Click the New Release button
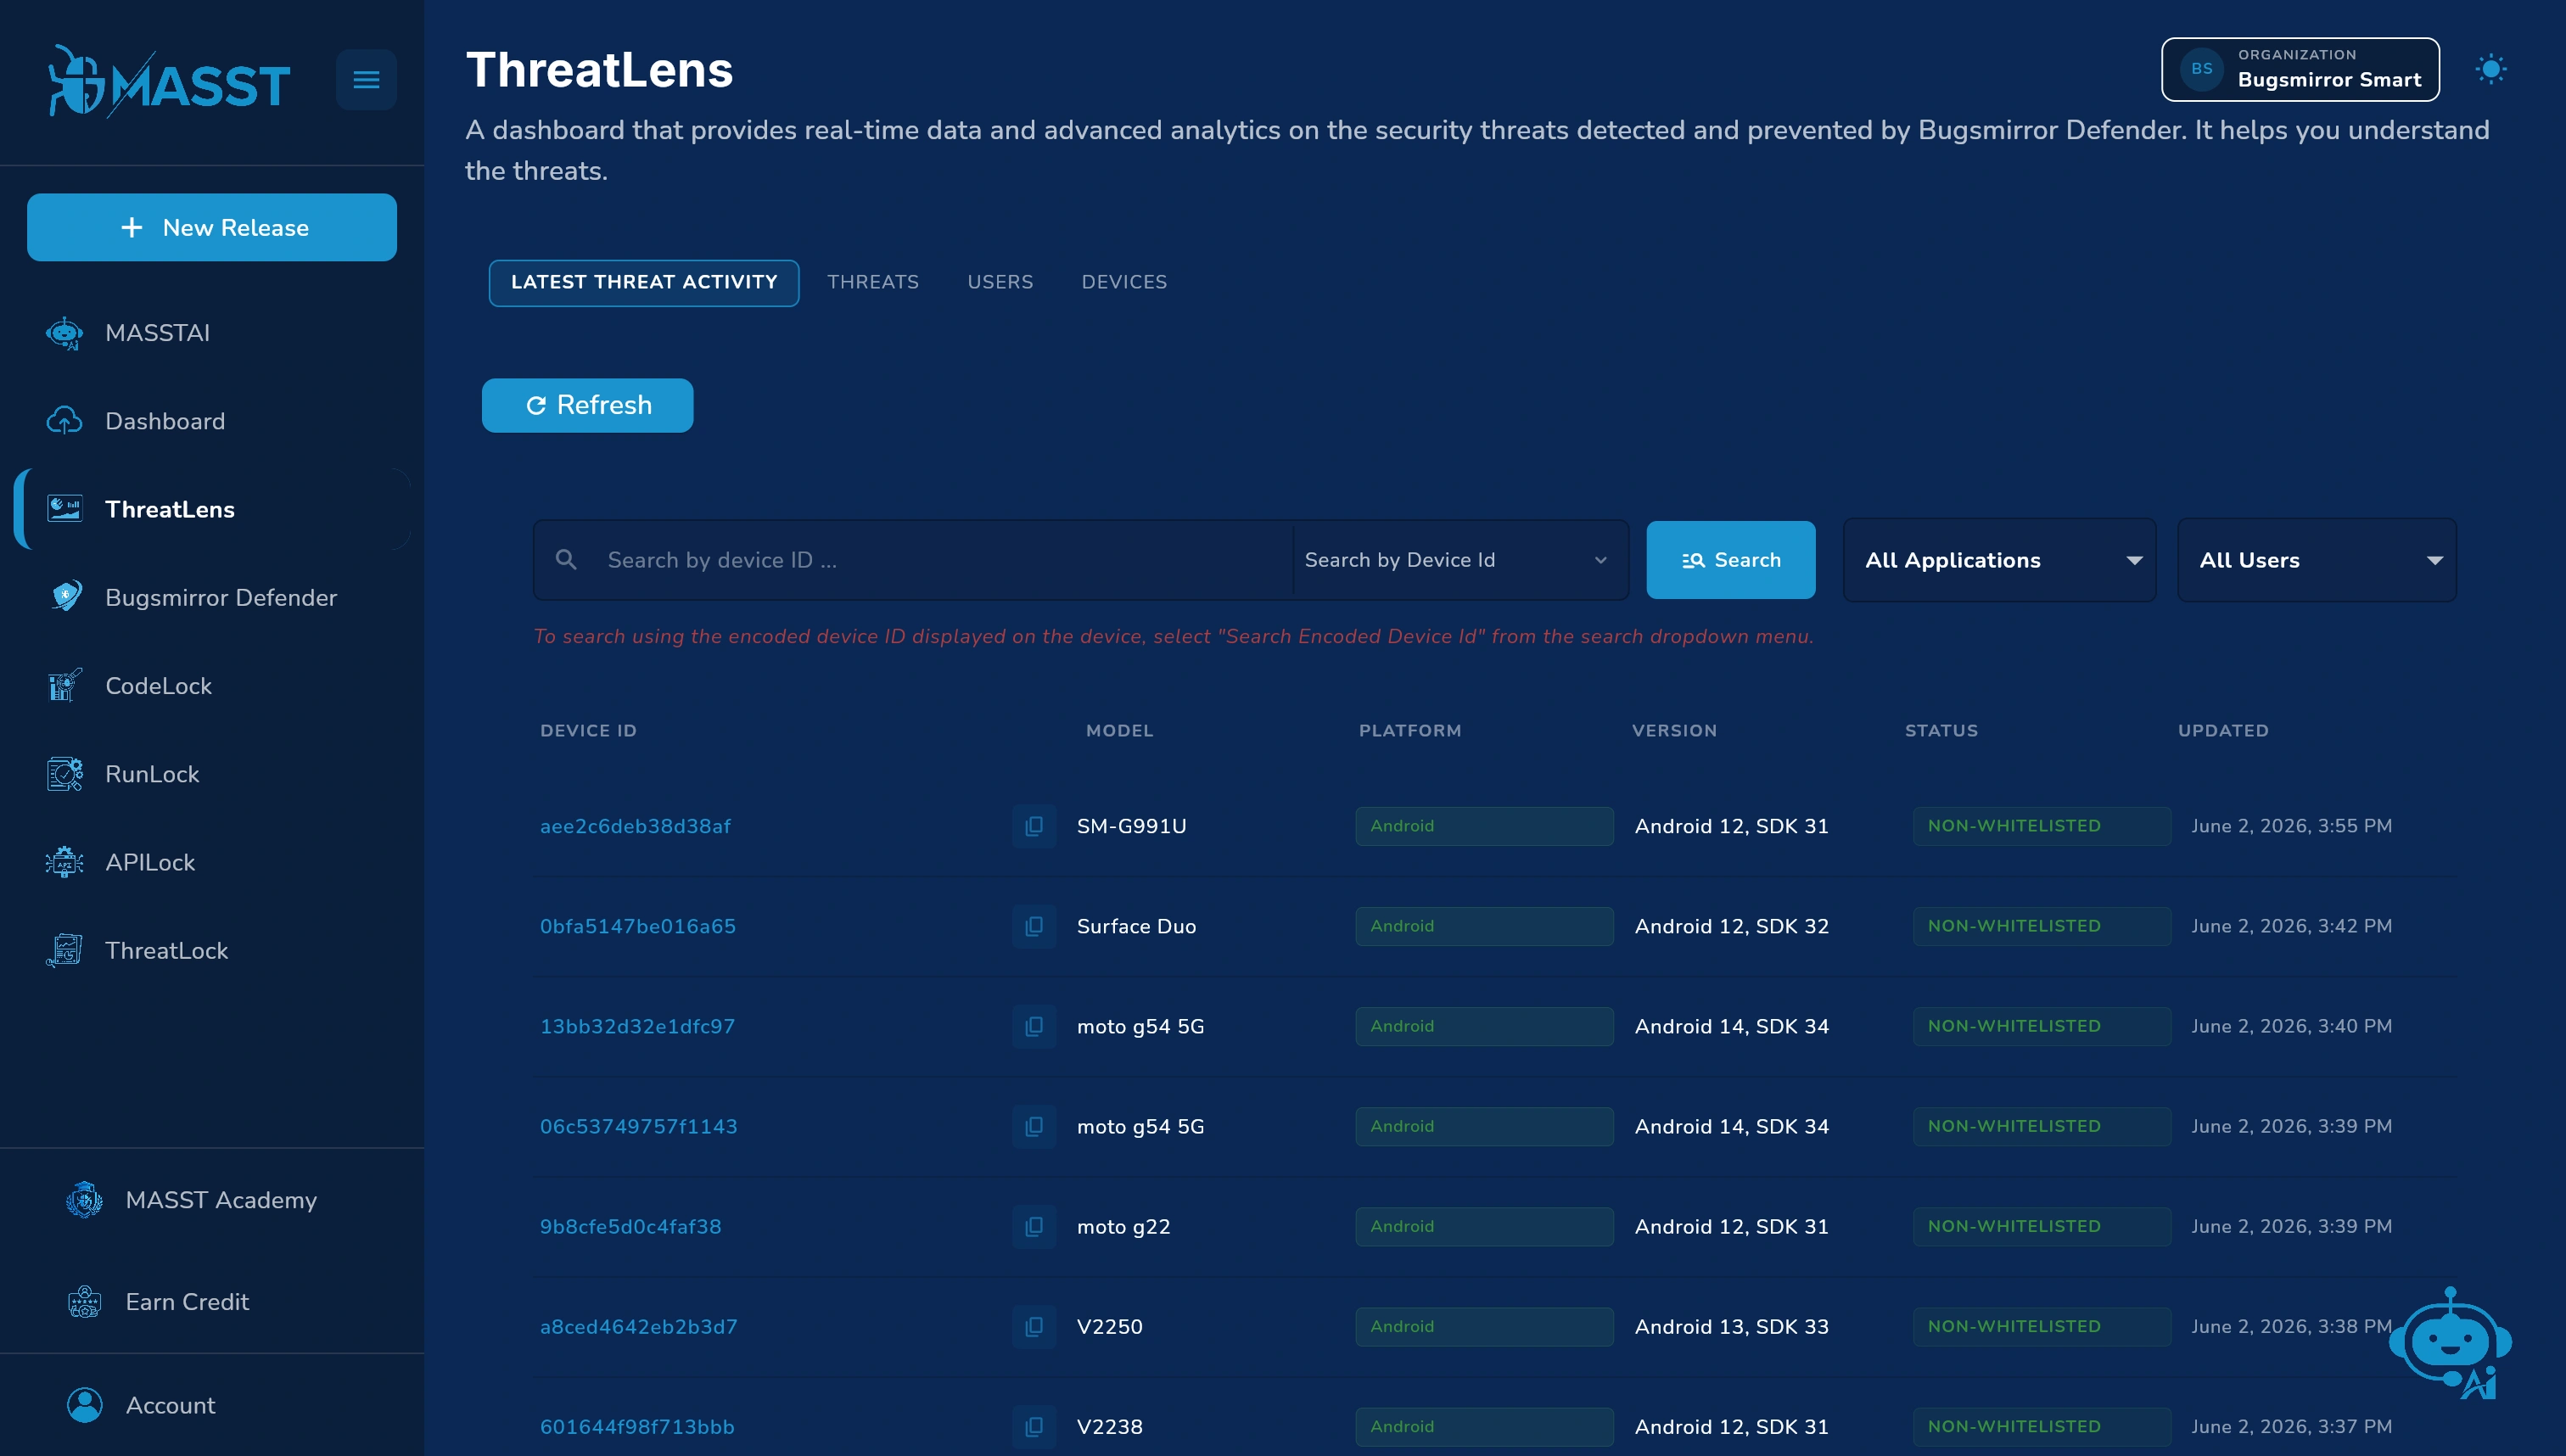Viewport: 2566px width, 1456px height. 212,227
